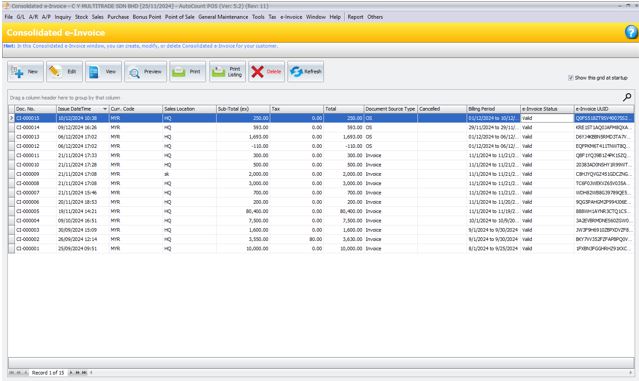Viewport: 639px width, 381px height.
Task: Click the Valid status cell in the CI-000015 row
Action: point(547,118)
